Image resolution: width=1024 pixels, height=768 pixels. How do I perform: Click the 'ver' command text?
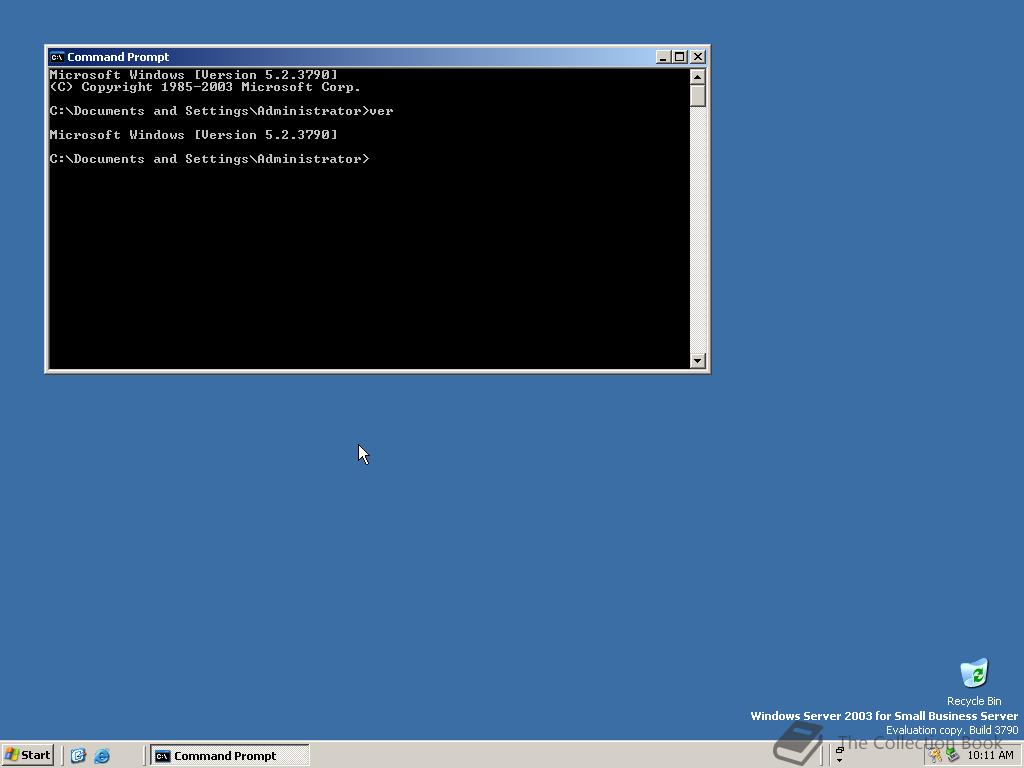click(381, 111)
